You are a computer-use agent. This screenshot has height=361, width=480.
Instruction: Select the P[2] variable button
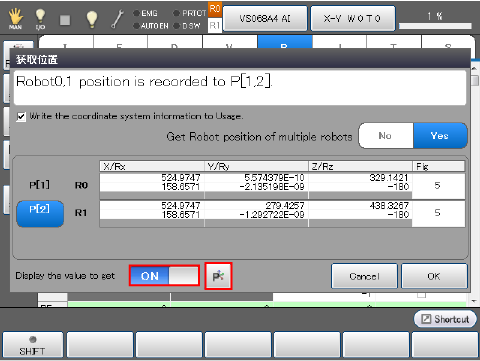[x=40, y=214]
